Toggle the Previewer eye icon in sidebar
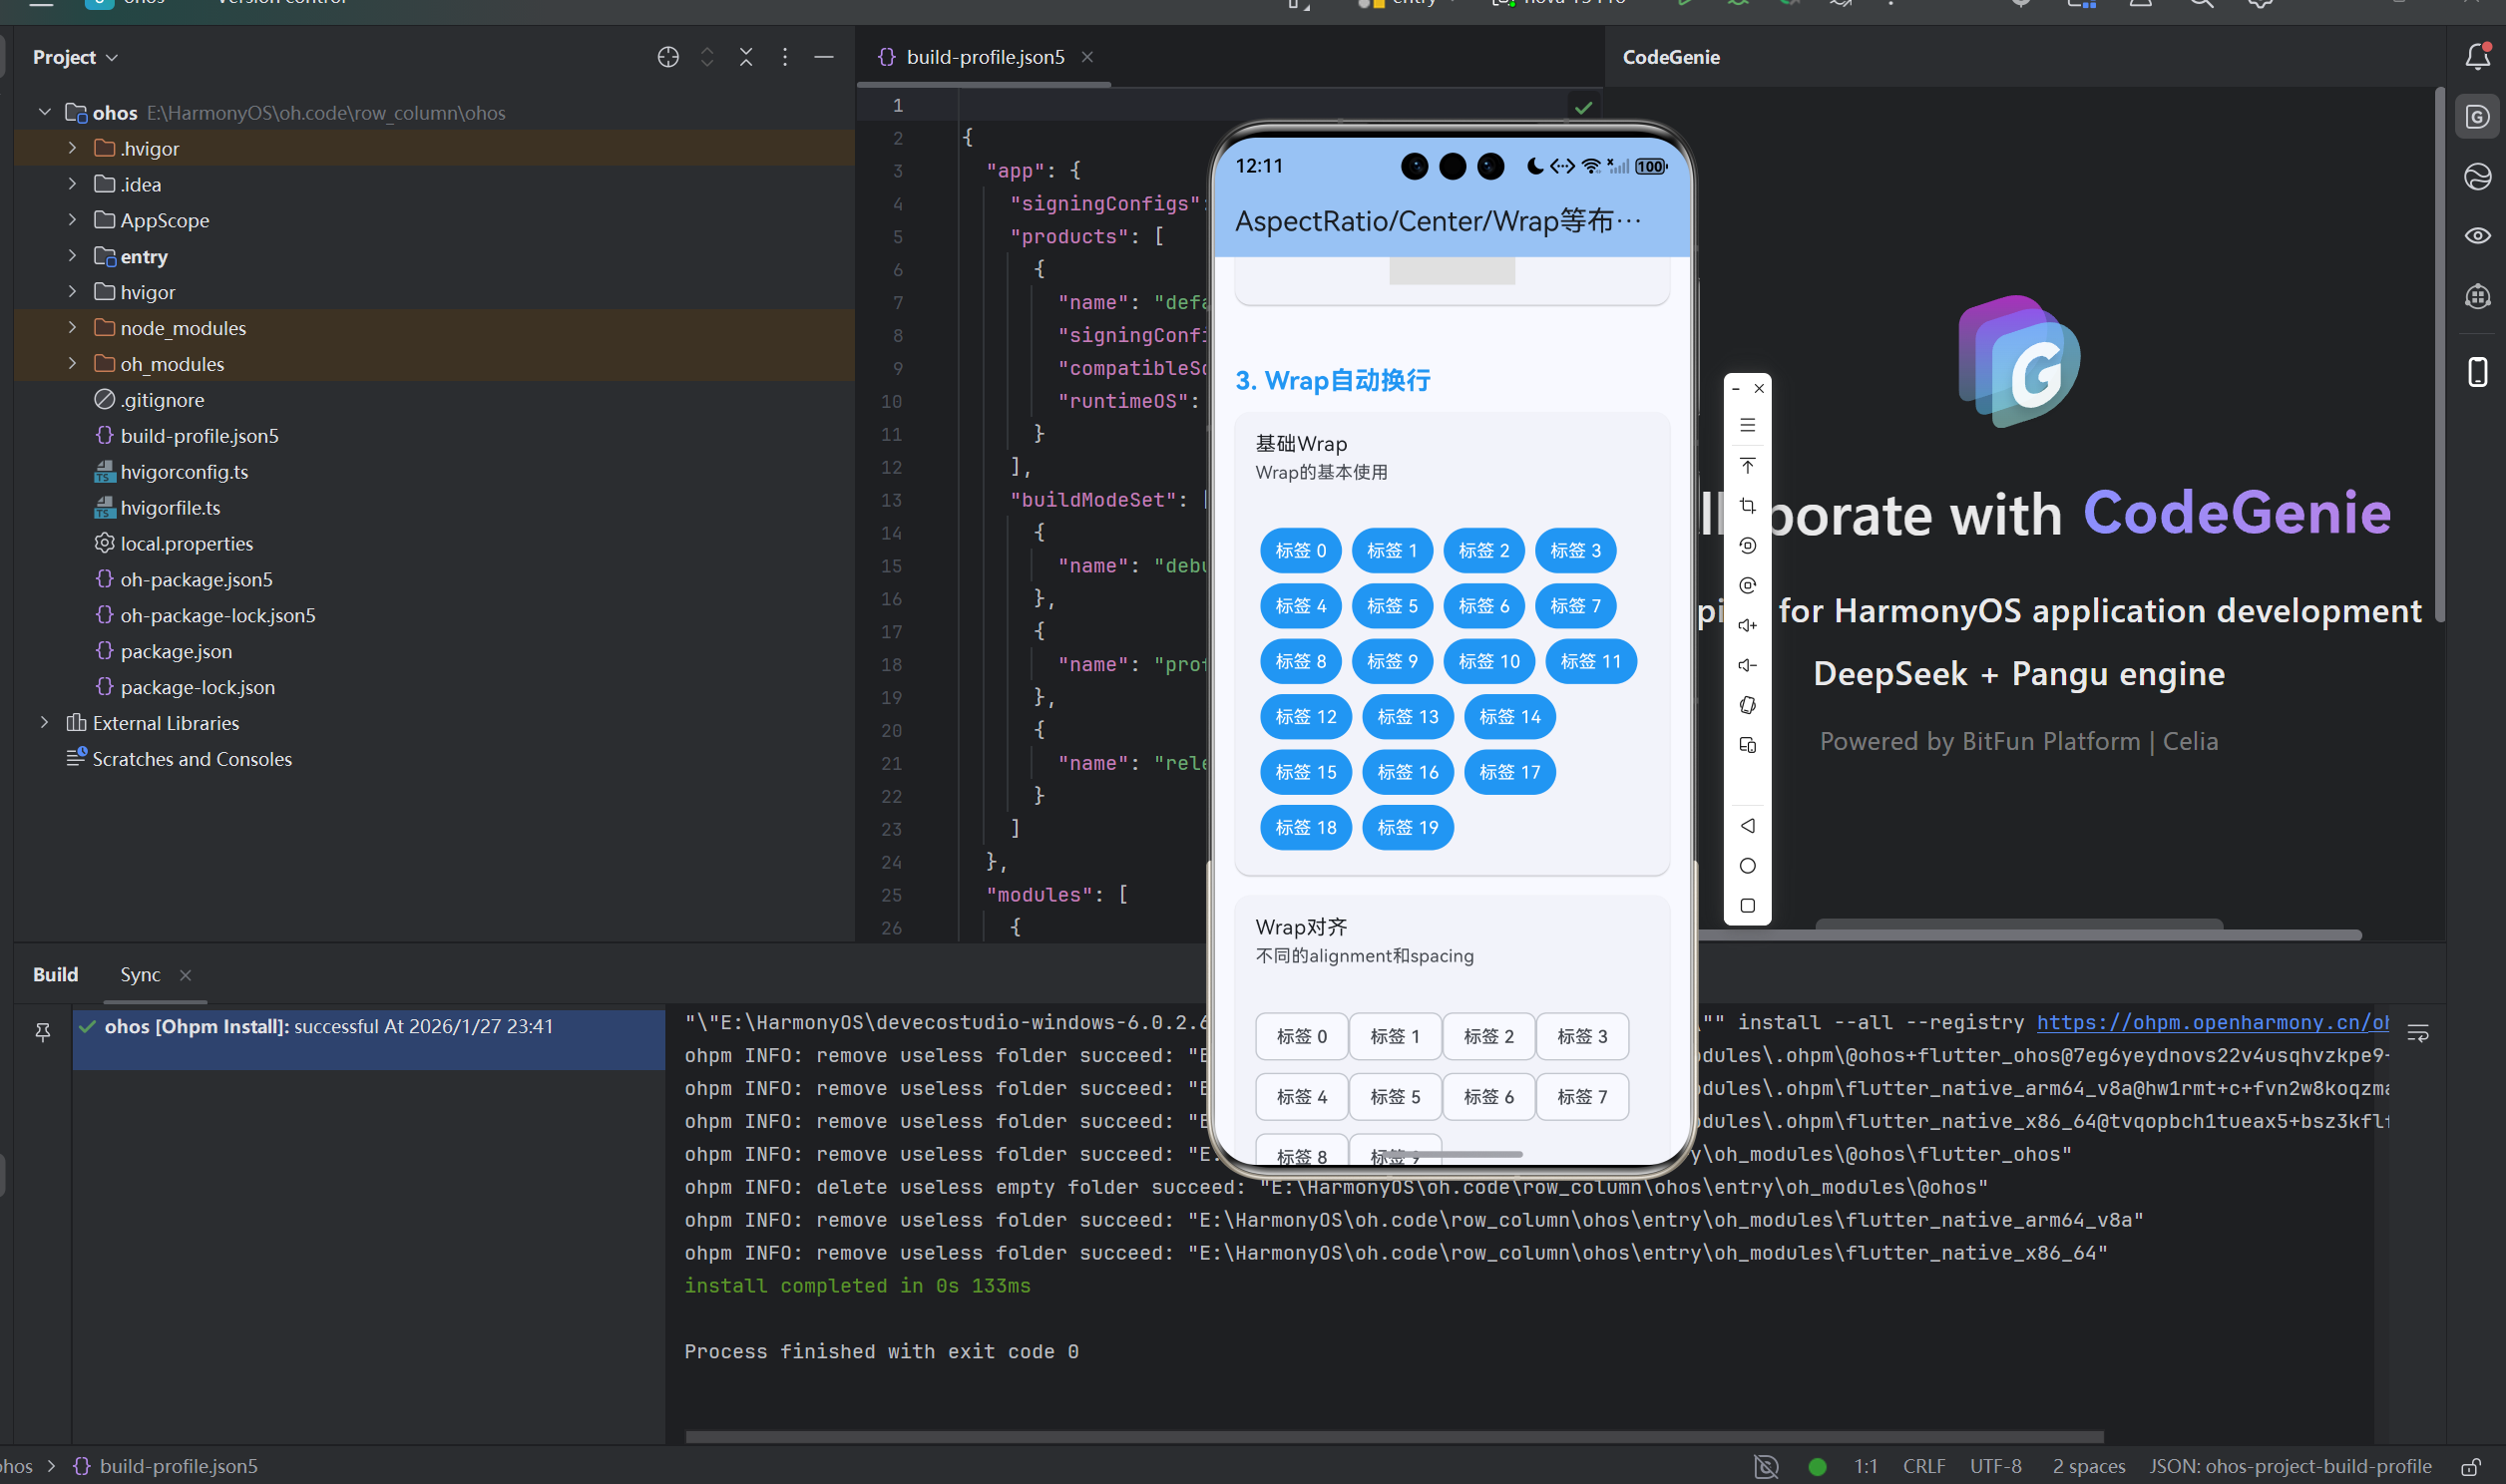This screenshot has width=2506, height=1484. 2476,236
